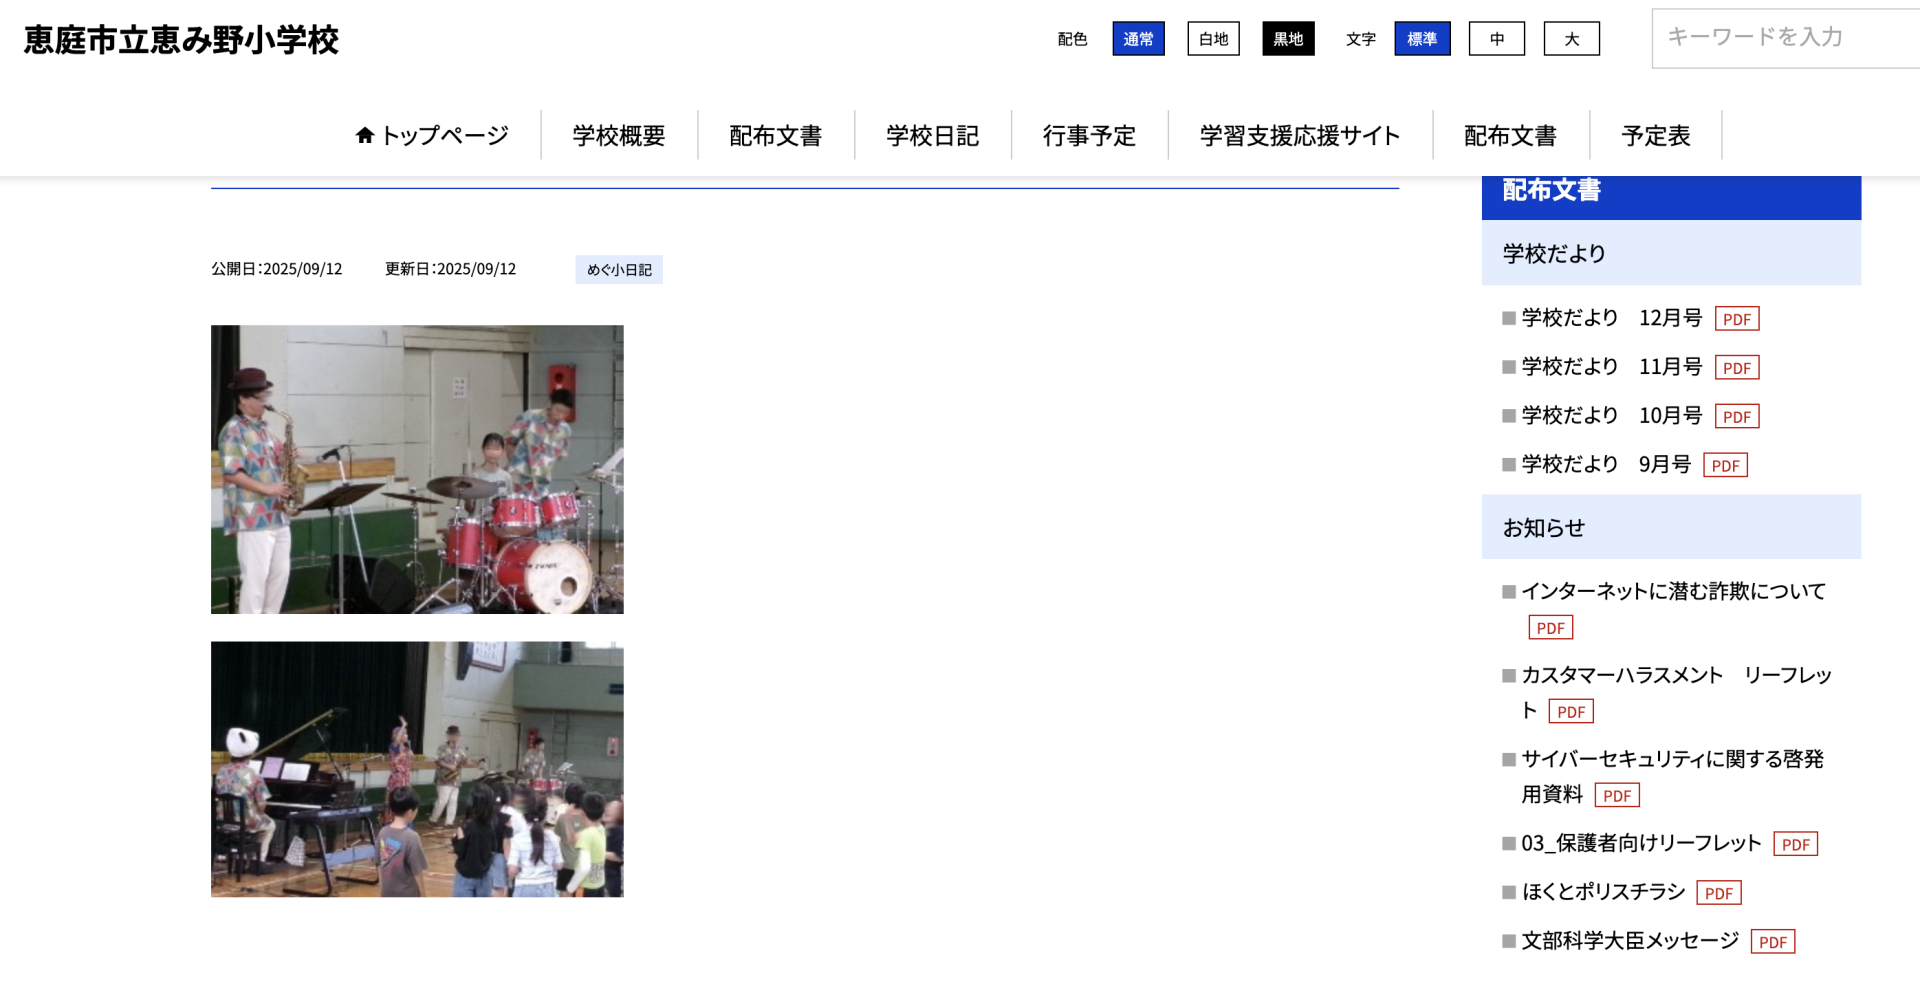Open PDF icon for 文部科学大臣メッセージ
This screenshot has height=986, width=1920.
click(x=1772, y=942)
